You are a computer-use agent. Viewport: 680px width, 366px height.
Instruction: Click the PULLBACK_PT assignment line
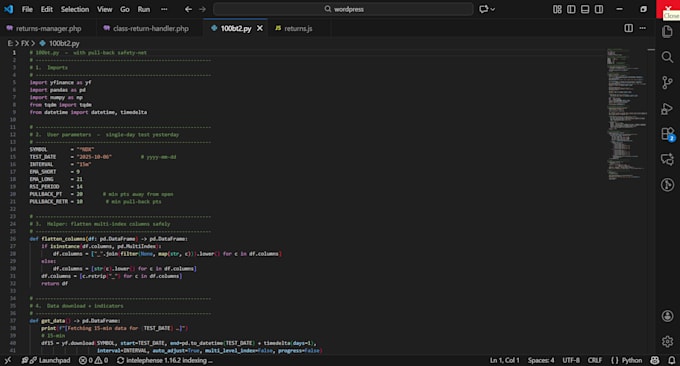pos(101,194)
